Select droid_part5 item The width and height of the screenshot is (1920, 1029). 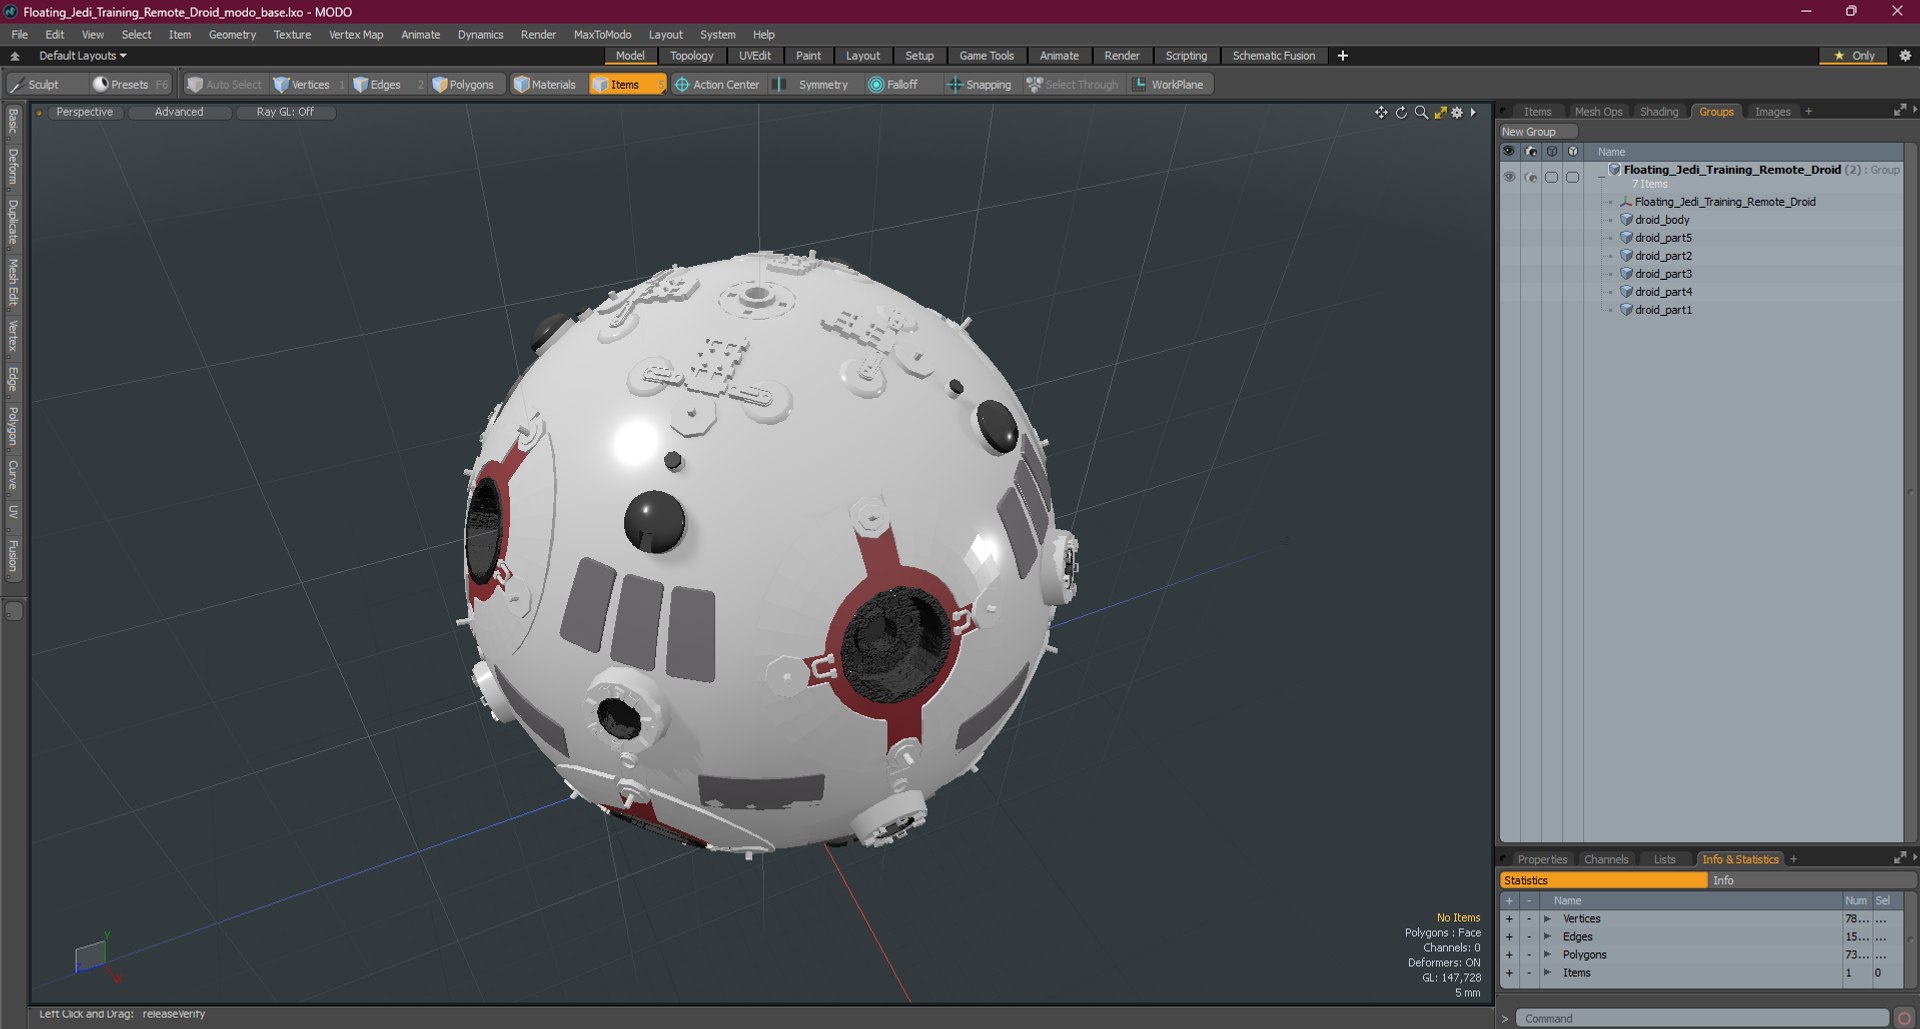1663,238
